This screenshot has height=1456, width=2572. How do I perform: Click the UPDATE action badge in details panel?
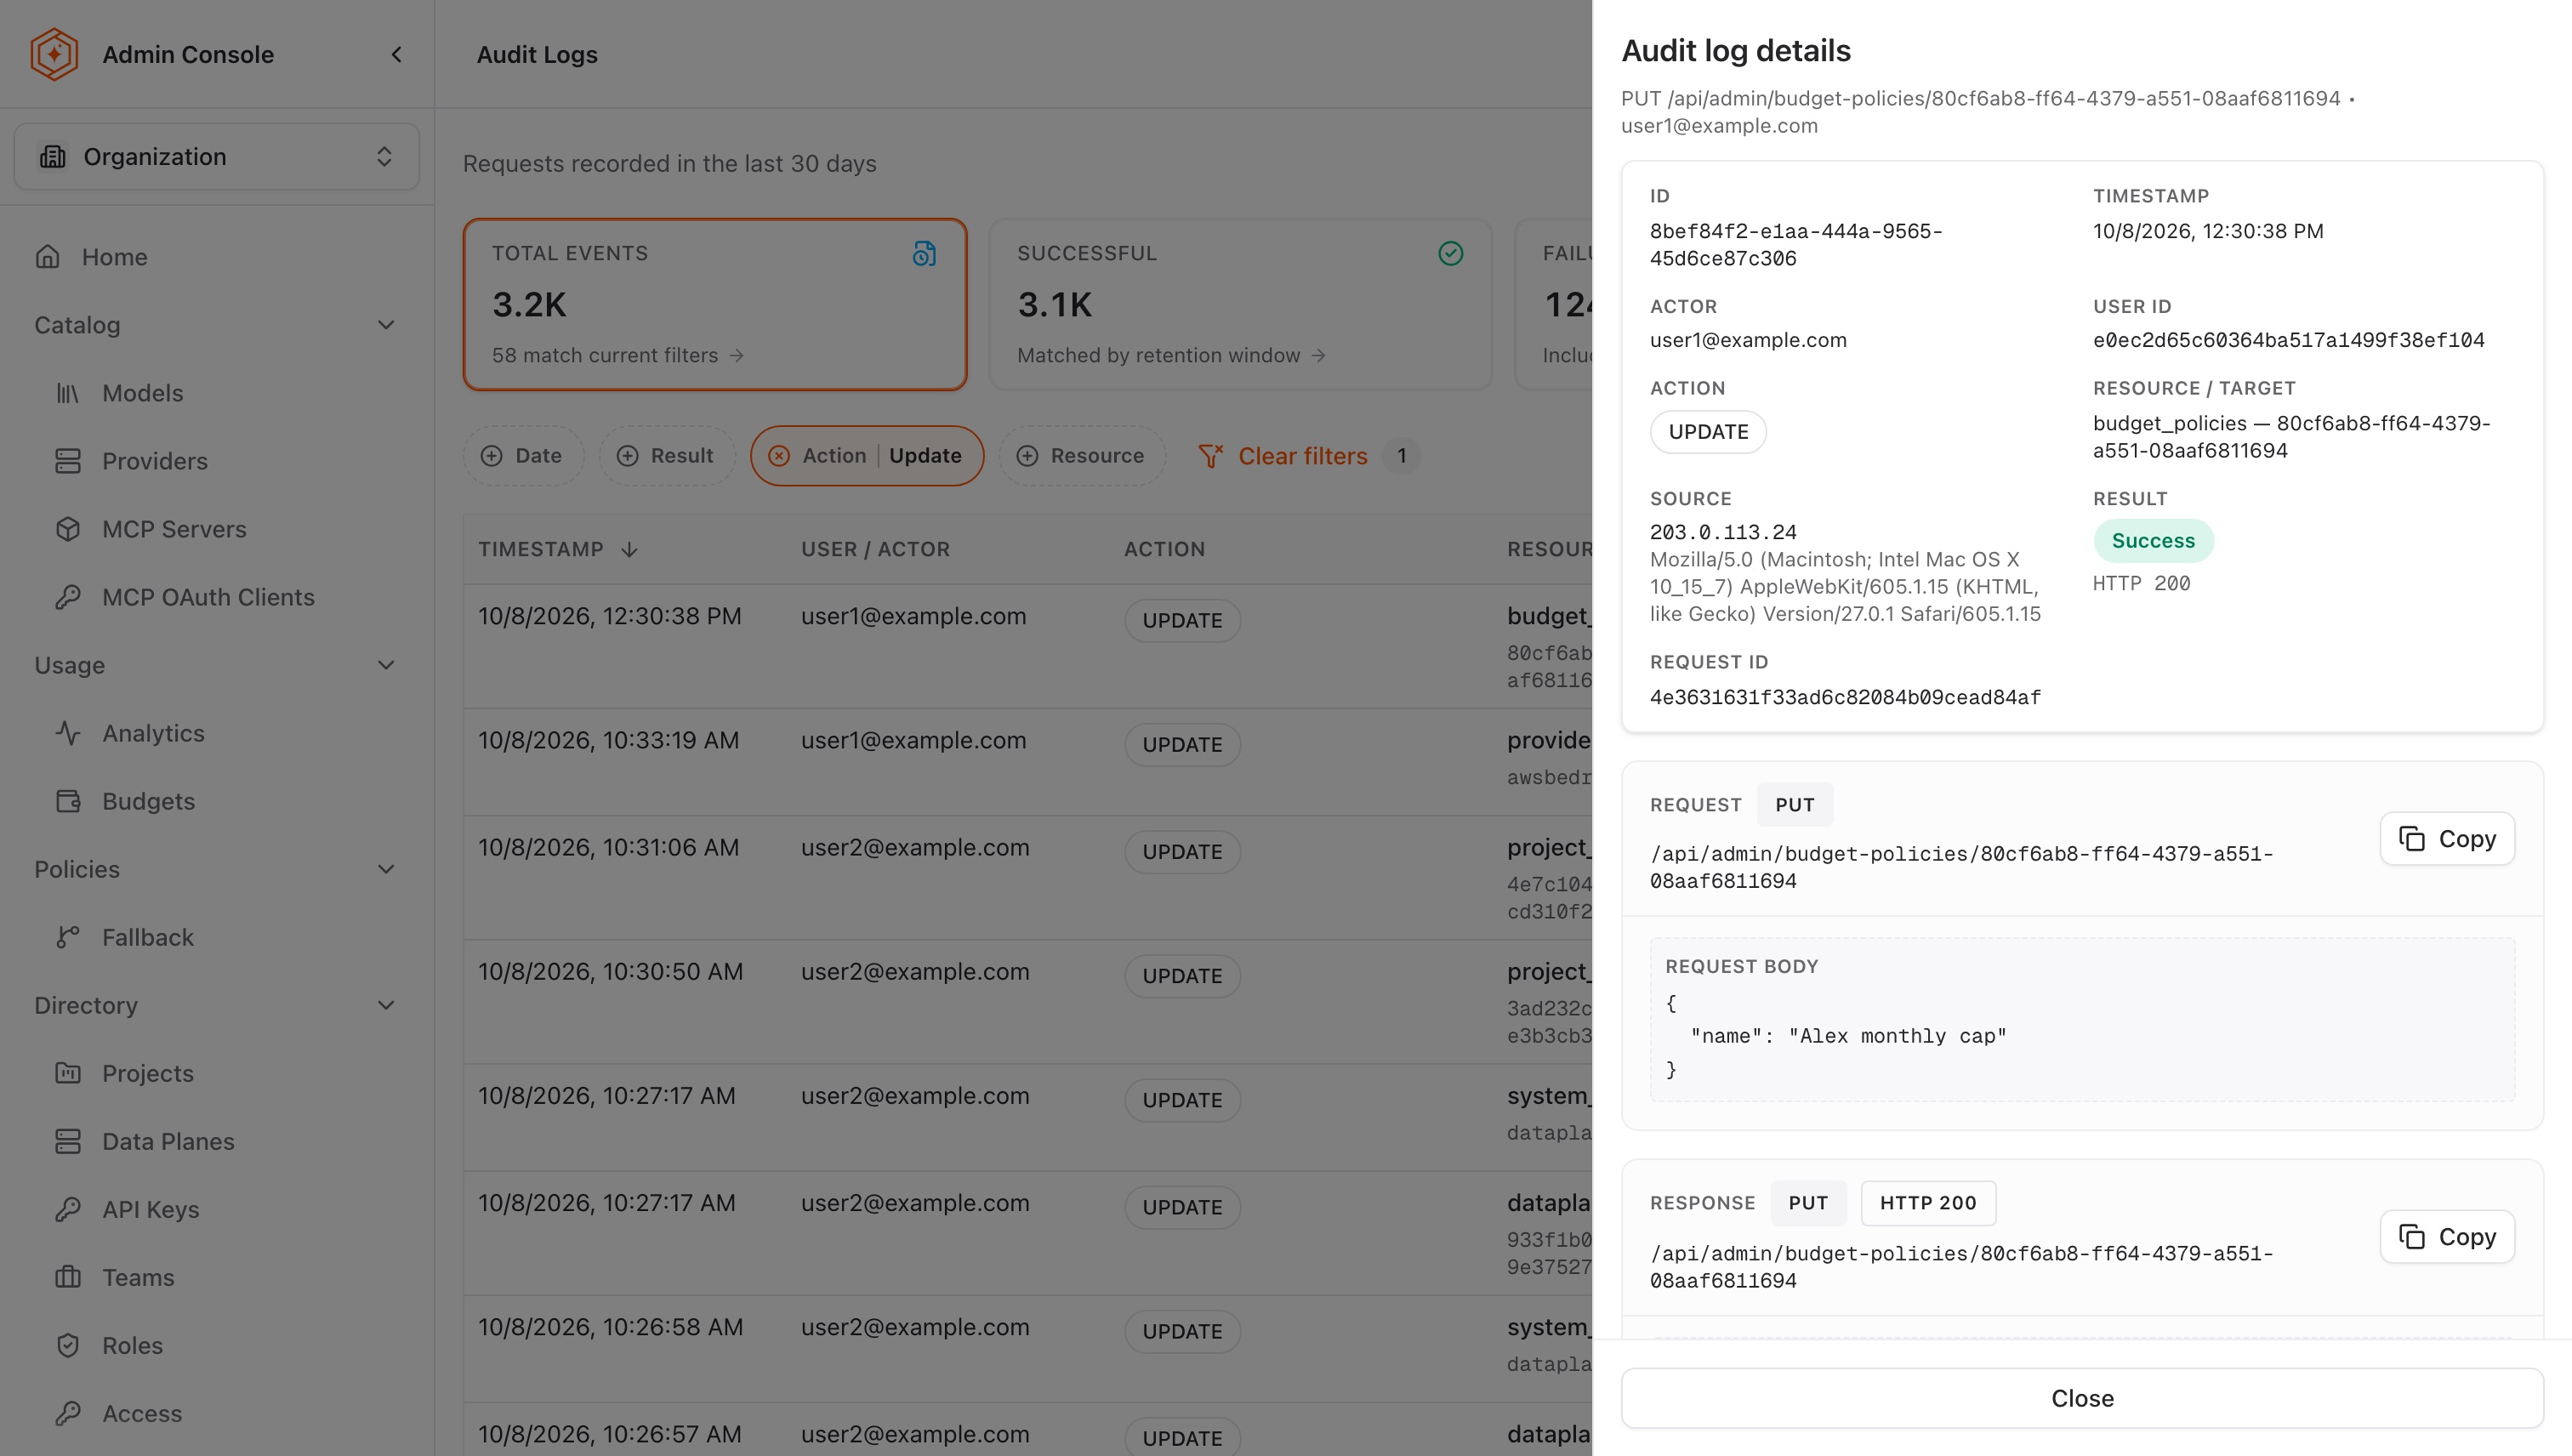point(1708,432)
